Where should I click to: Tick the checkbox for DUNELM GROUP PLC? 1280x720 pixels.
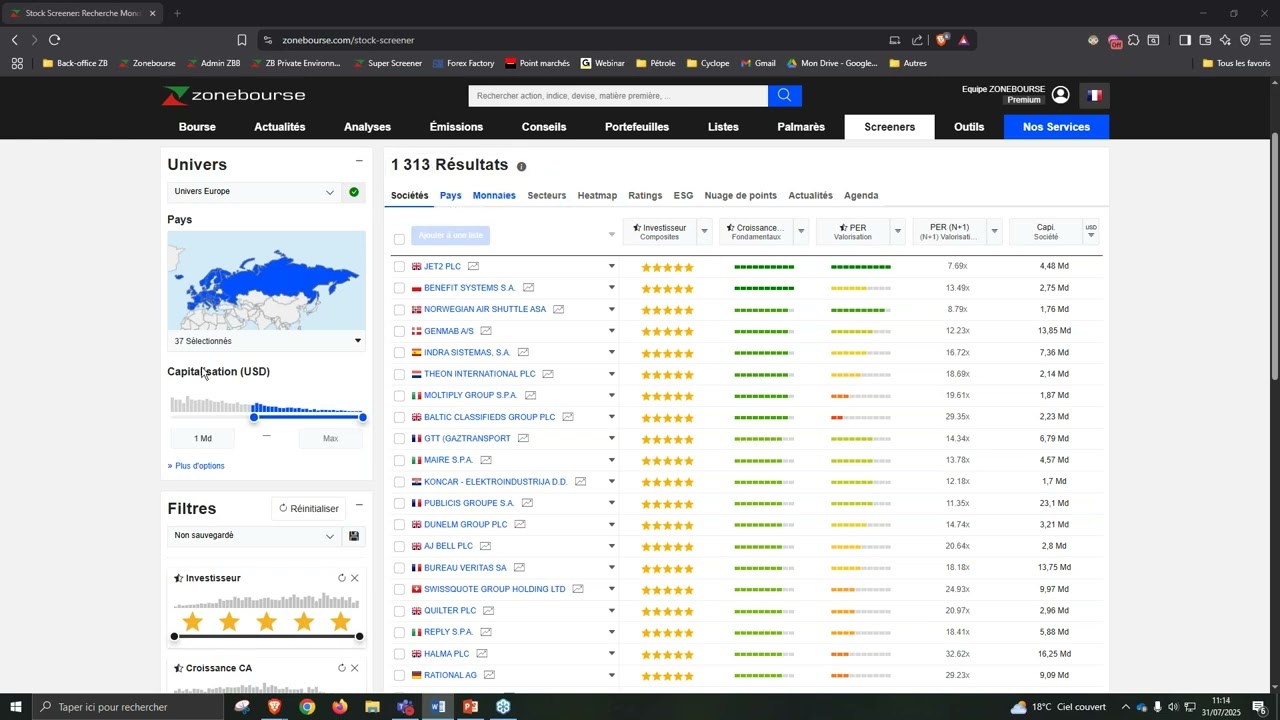coord(399,525)
